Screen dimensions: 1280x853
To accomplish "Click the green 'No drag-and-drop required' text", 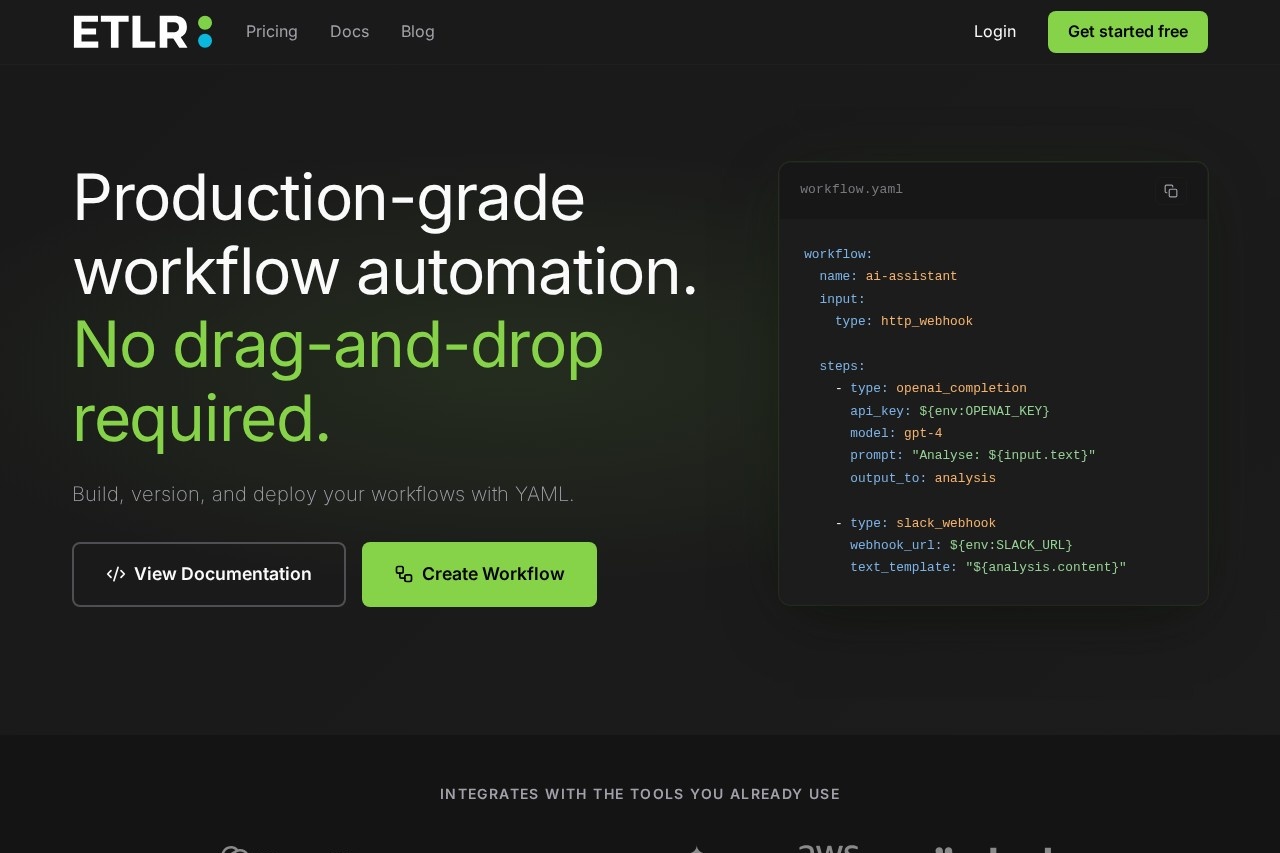I will 338,381.
